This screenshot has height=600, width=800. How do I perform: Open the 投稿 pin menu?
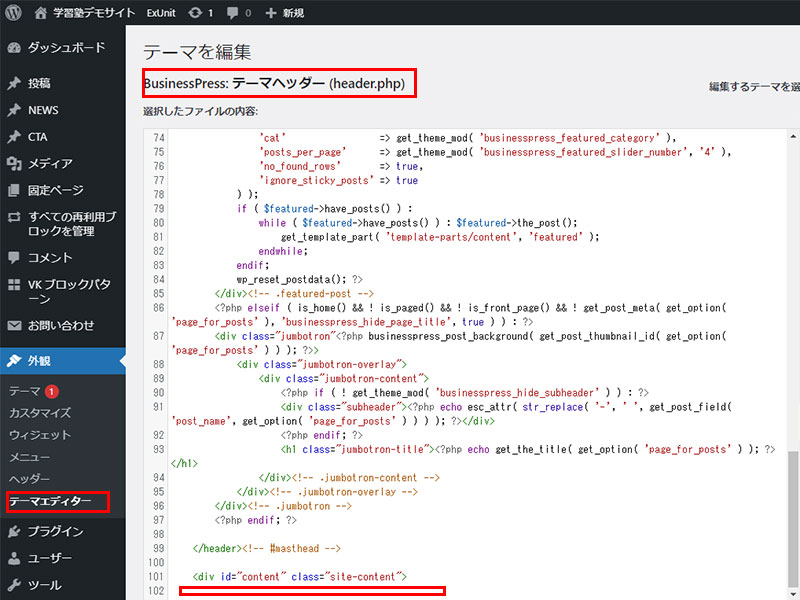(x=39, y=83)
